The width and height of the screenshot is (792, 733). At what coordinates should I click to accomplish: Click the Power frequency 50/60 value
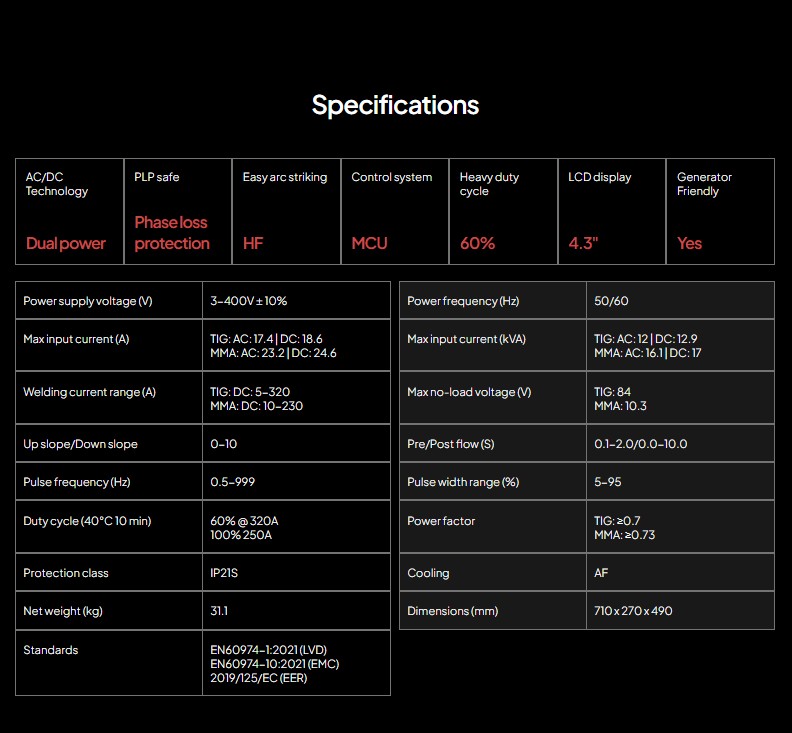(x=611, y=301)
